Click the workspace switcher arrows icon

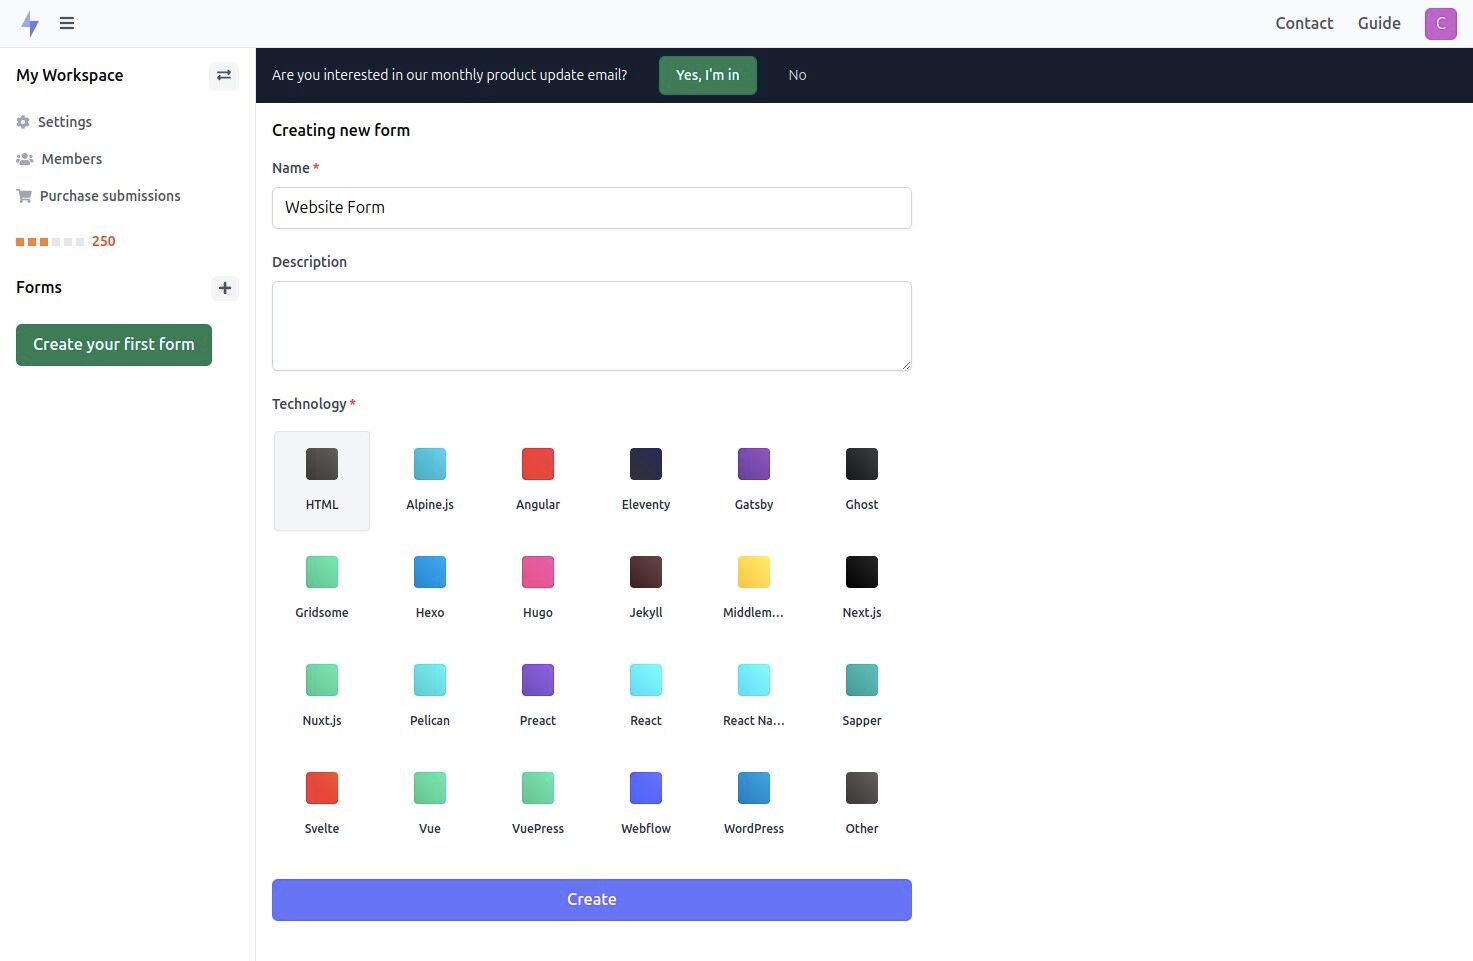click(223, 75)
